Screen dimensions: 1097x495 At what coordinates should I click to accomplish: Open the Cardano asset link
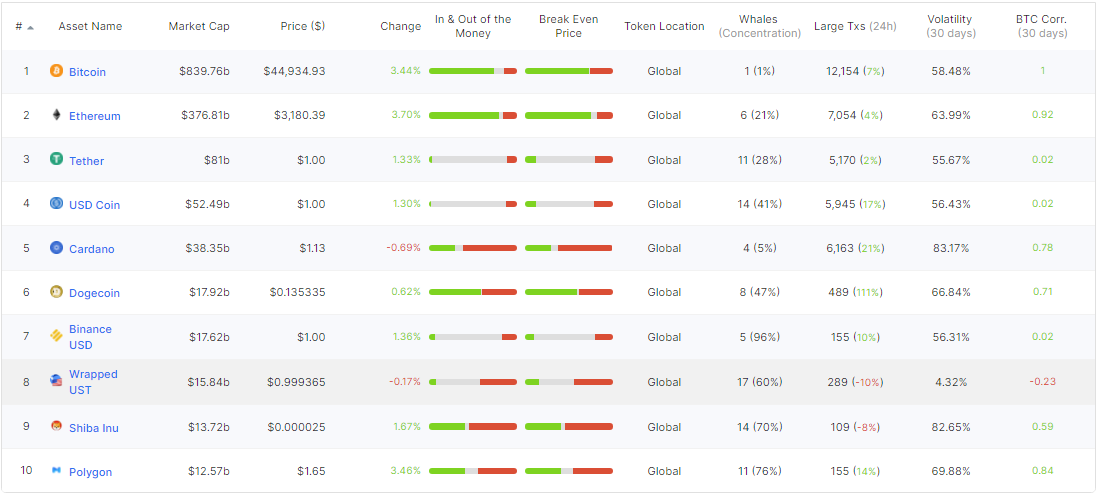92,249
